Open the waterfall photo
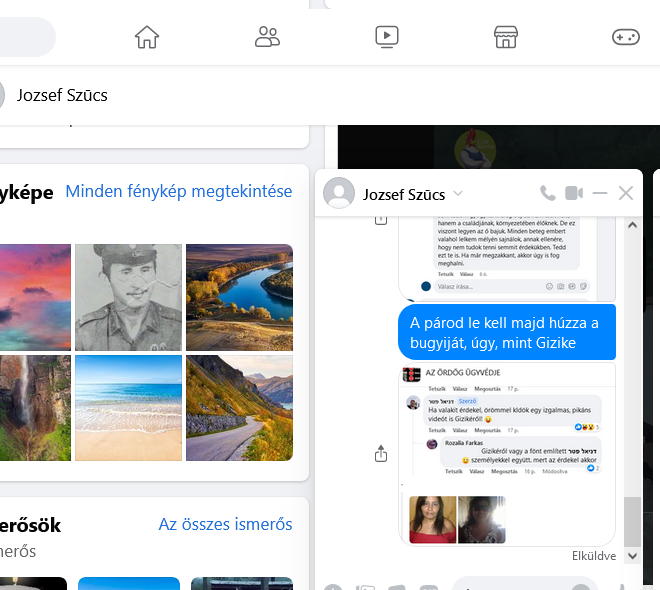The image size is (660, 590). [x=35, y=408]
